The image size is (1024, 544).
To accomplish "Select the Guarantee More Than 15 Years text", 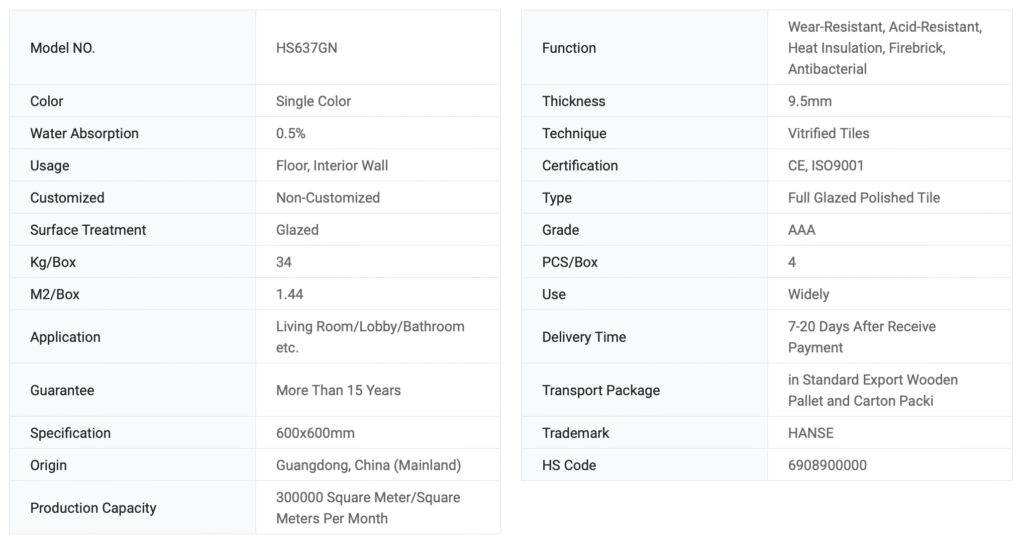I will tap(338, 390).
